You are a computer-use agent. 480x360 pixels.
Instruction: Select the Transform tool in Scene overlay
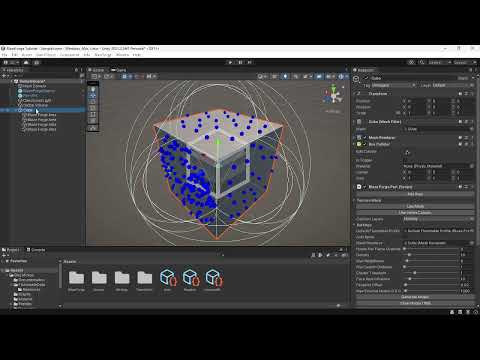click(93, 121)
